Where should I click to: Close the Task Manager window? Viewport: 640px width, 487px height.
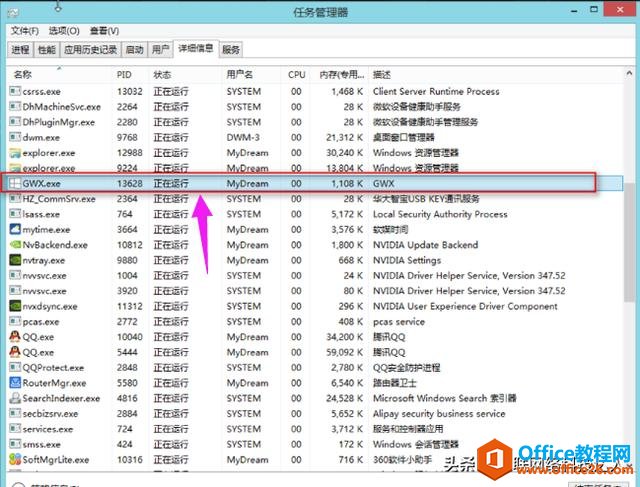(620, 9)
